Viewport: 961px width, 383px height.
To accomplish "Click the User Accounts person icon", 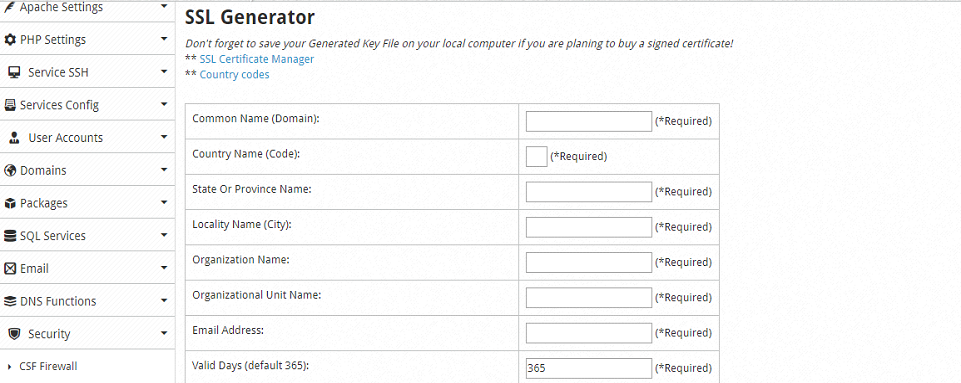I will pyautogui.click(x=14, y=138).
